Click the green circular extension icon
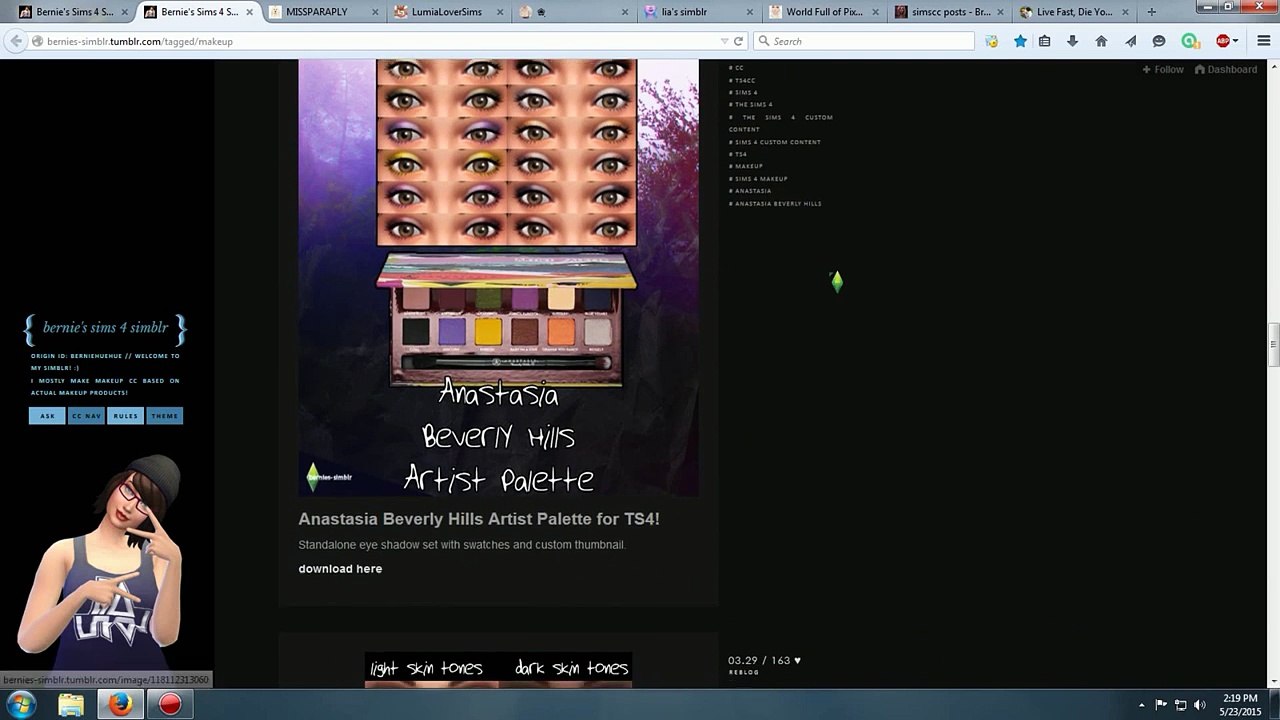The width and height of the screenshot is (1280, 720). pyautogui.click(x=1189, y=41)
